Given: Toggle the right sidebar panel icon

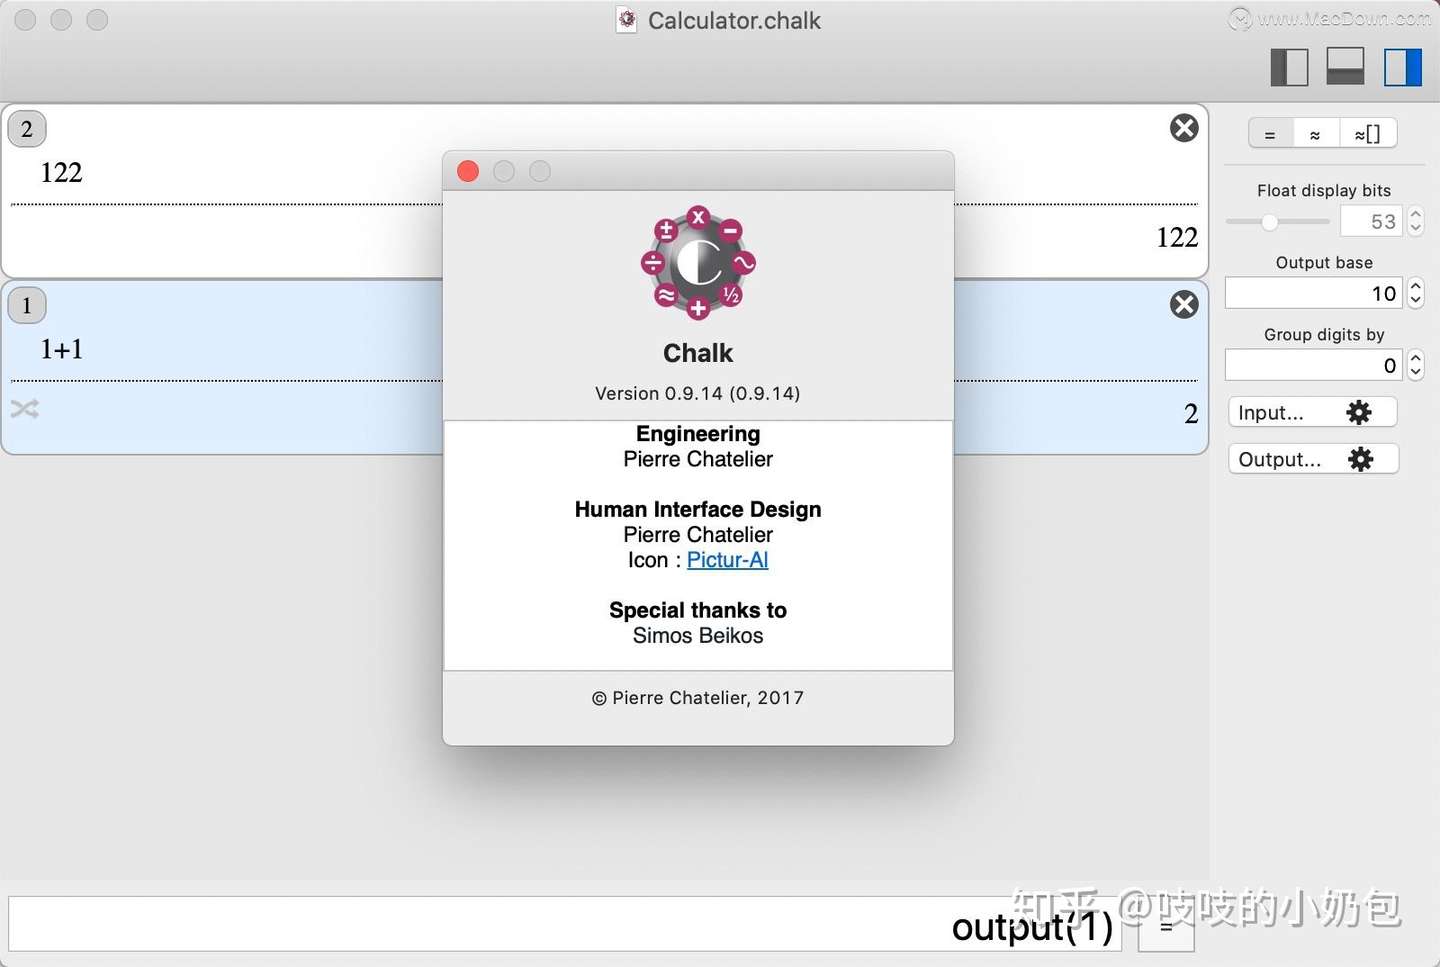Looking at the screenshot, I should pyautogui.click(x=1402, y=67).
